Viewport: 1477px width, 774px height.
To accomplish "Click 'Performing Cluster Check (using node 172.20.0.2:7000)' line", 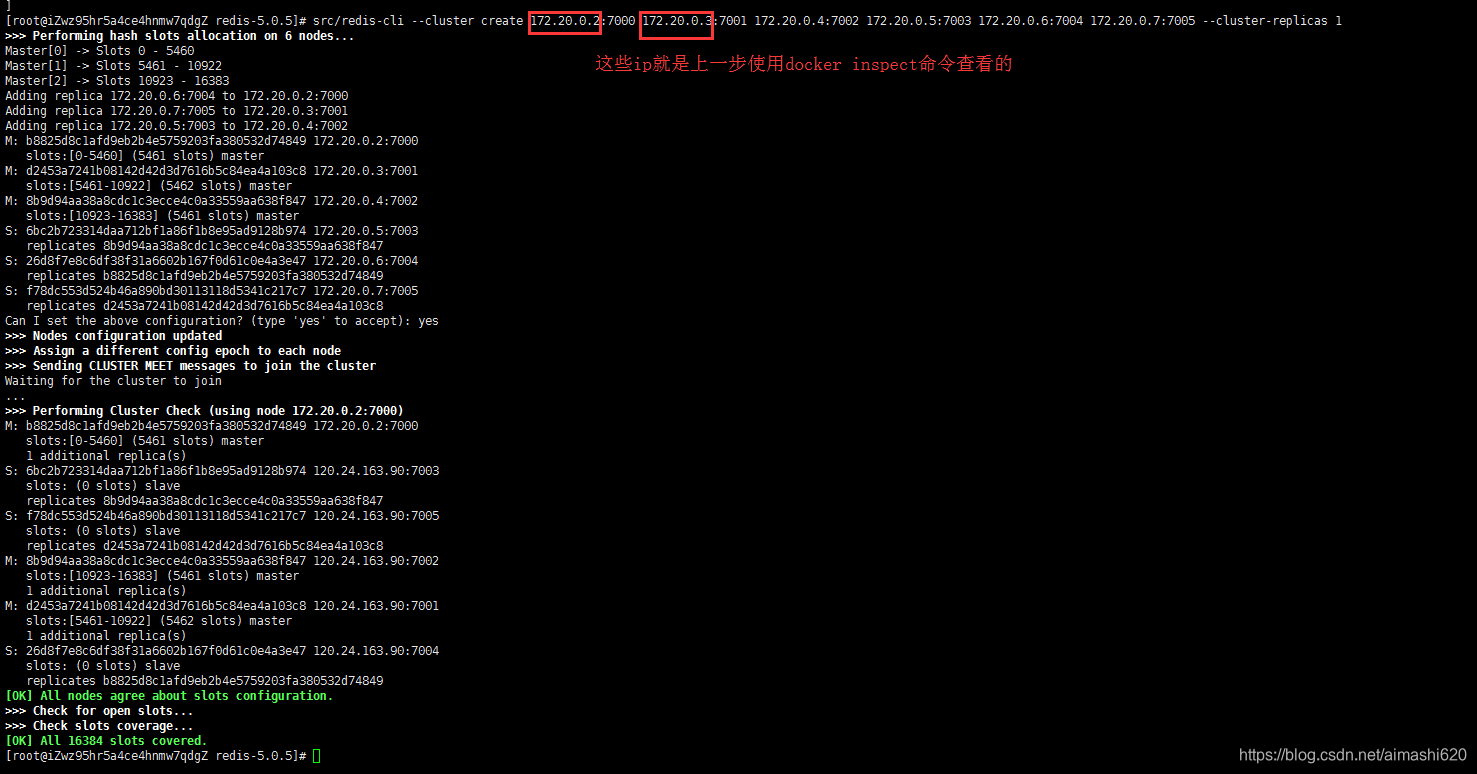I will point(205,411).
